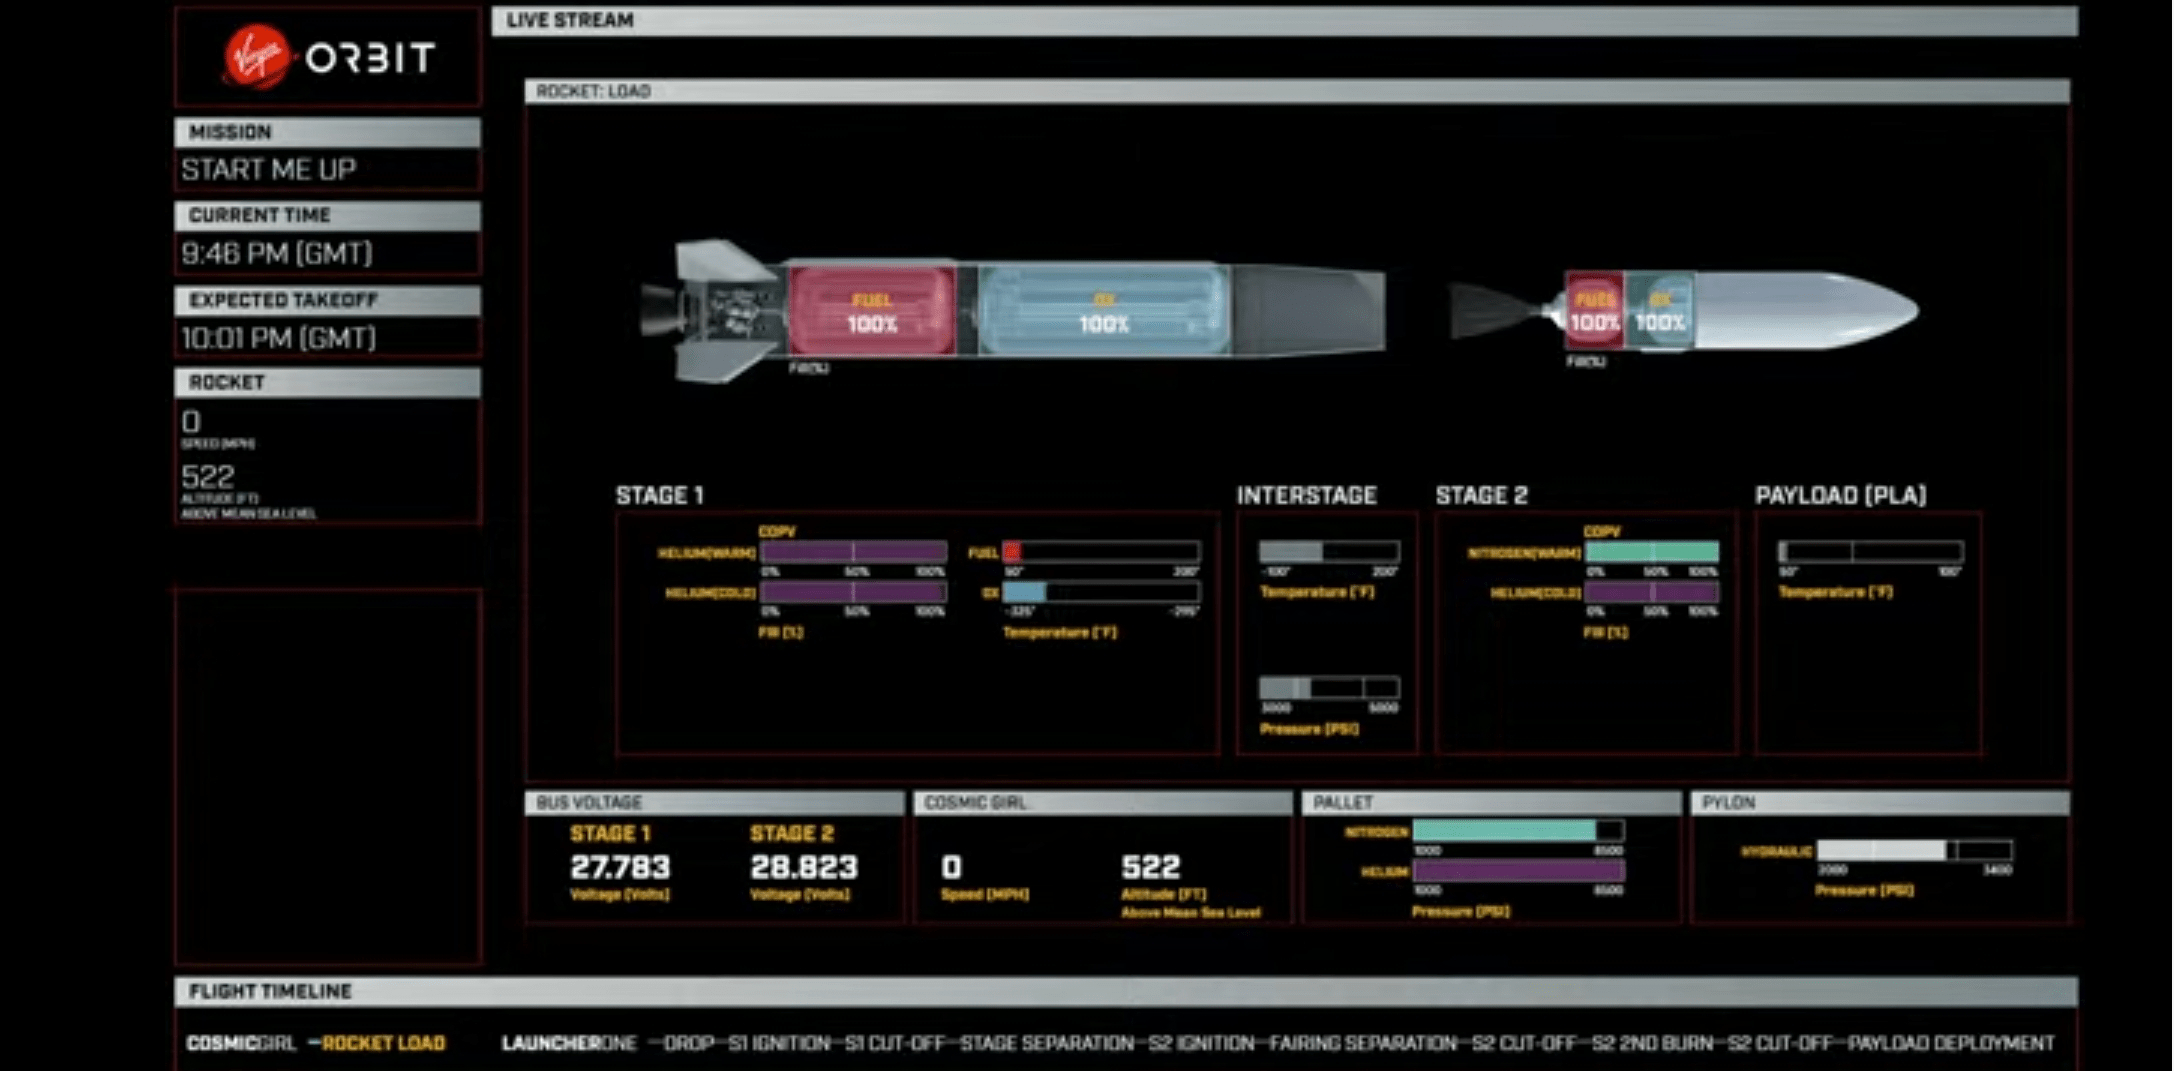
Task: Select the STAGE SEPARATION timeline step
Action: point(1047,1043)
